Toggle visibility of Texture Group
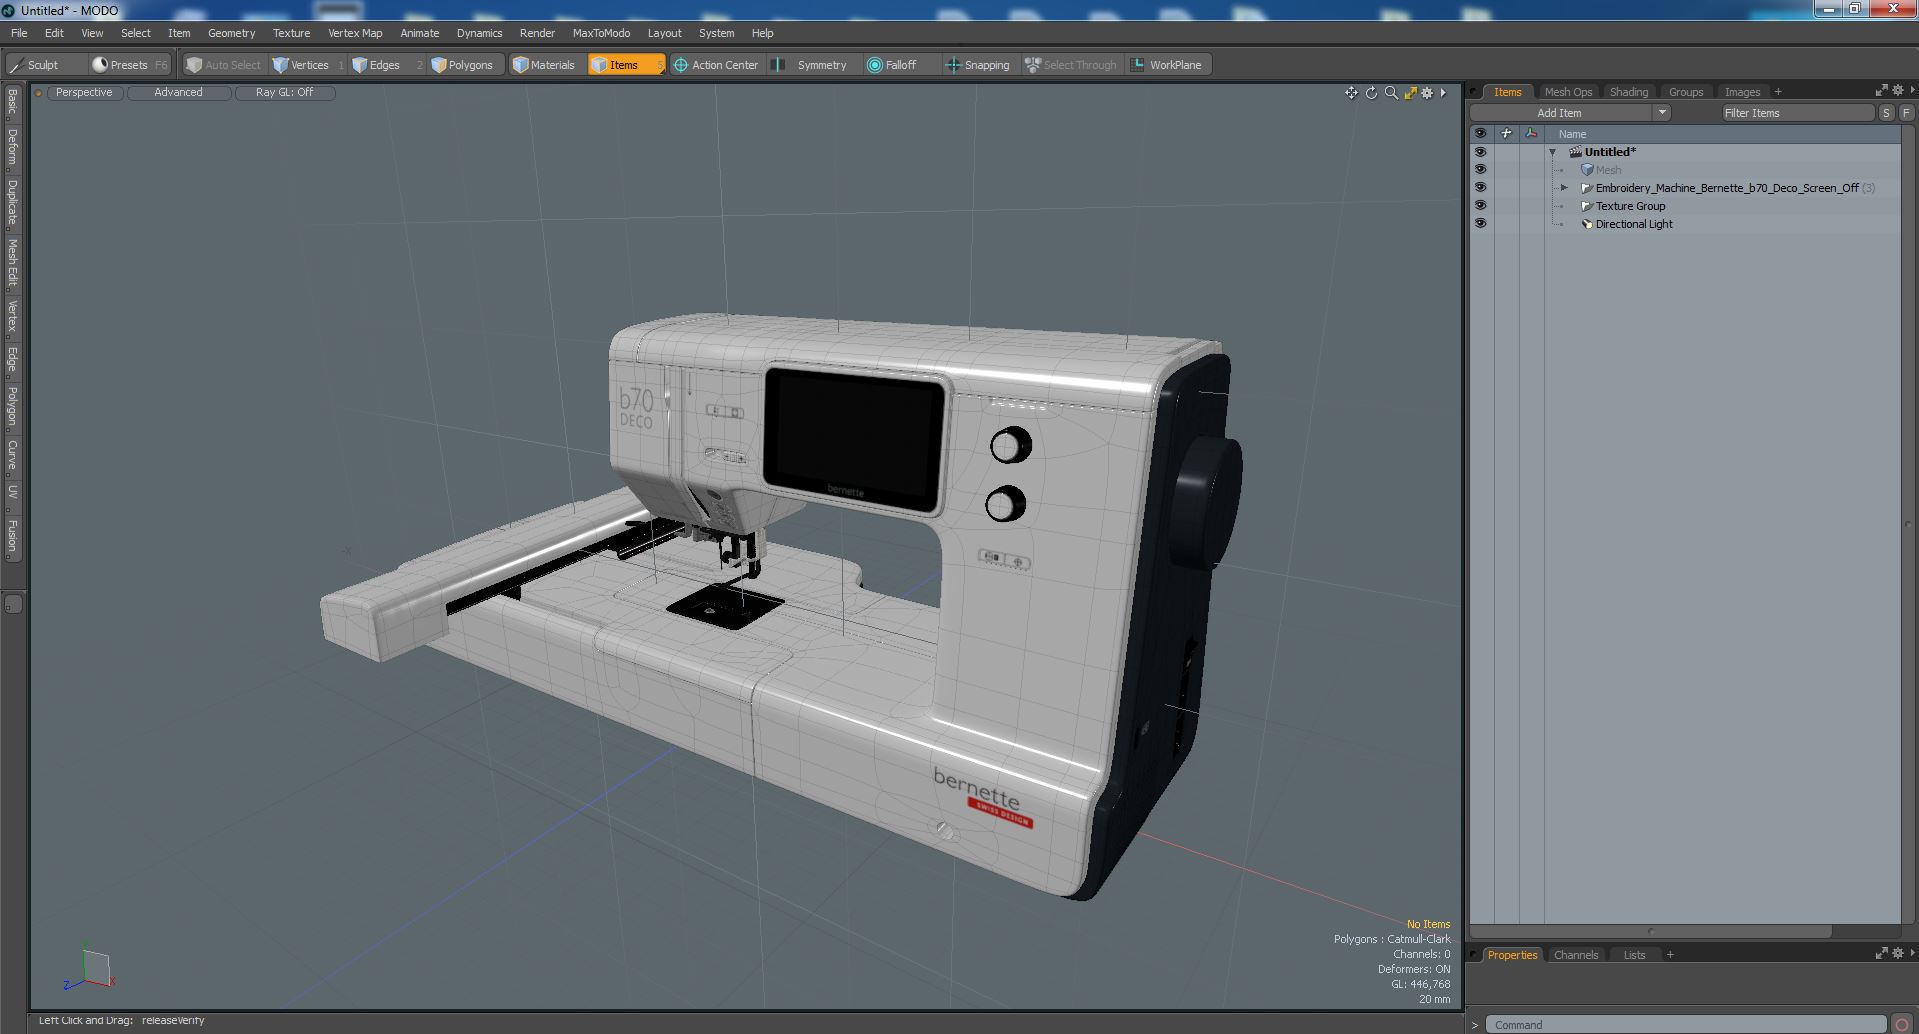 coord(1480,206)
